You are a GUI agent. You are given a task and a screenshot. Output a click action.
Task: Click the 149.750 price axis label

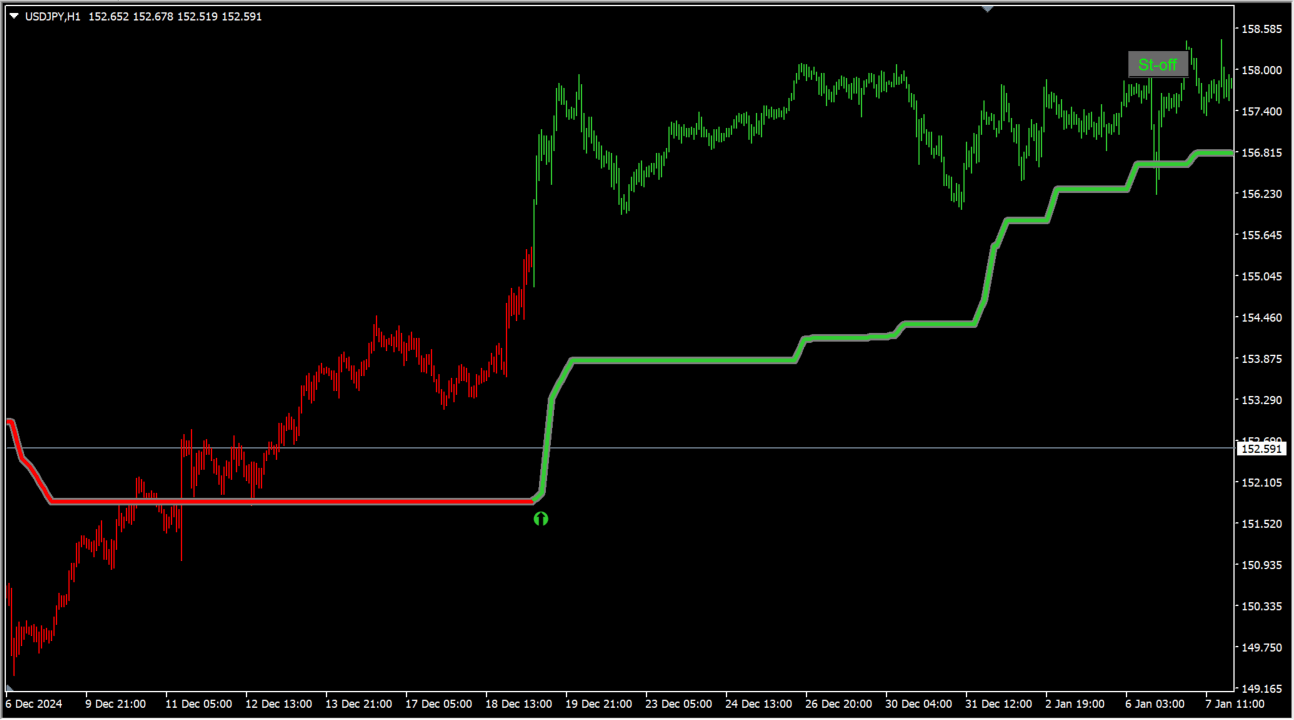tap(1261, 648)
